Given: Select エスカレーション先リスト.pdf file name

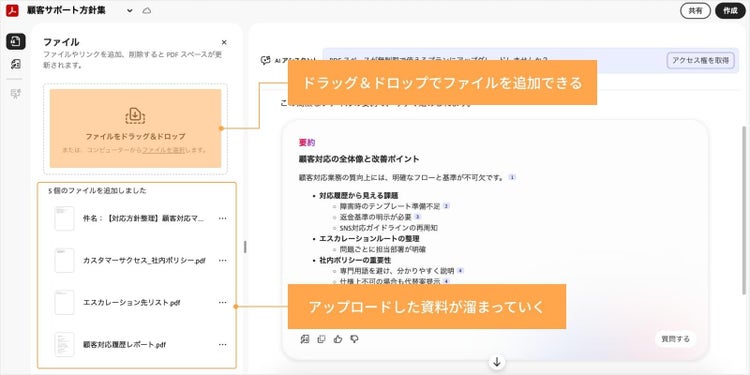Looking at the screenshot, I should pyautogui.click(x=132, y=303).
